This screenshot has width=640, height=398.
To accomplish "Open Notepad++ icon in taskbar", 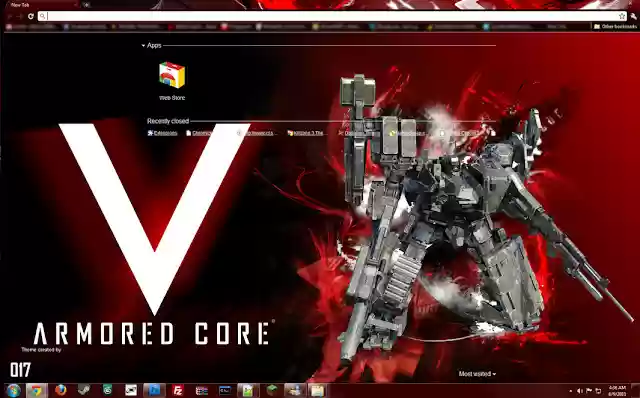I will coord(248,391).
